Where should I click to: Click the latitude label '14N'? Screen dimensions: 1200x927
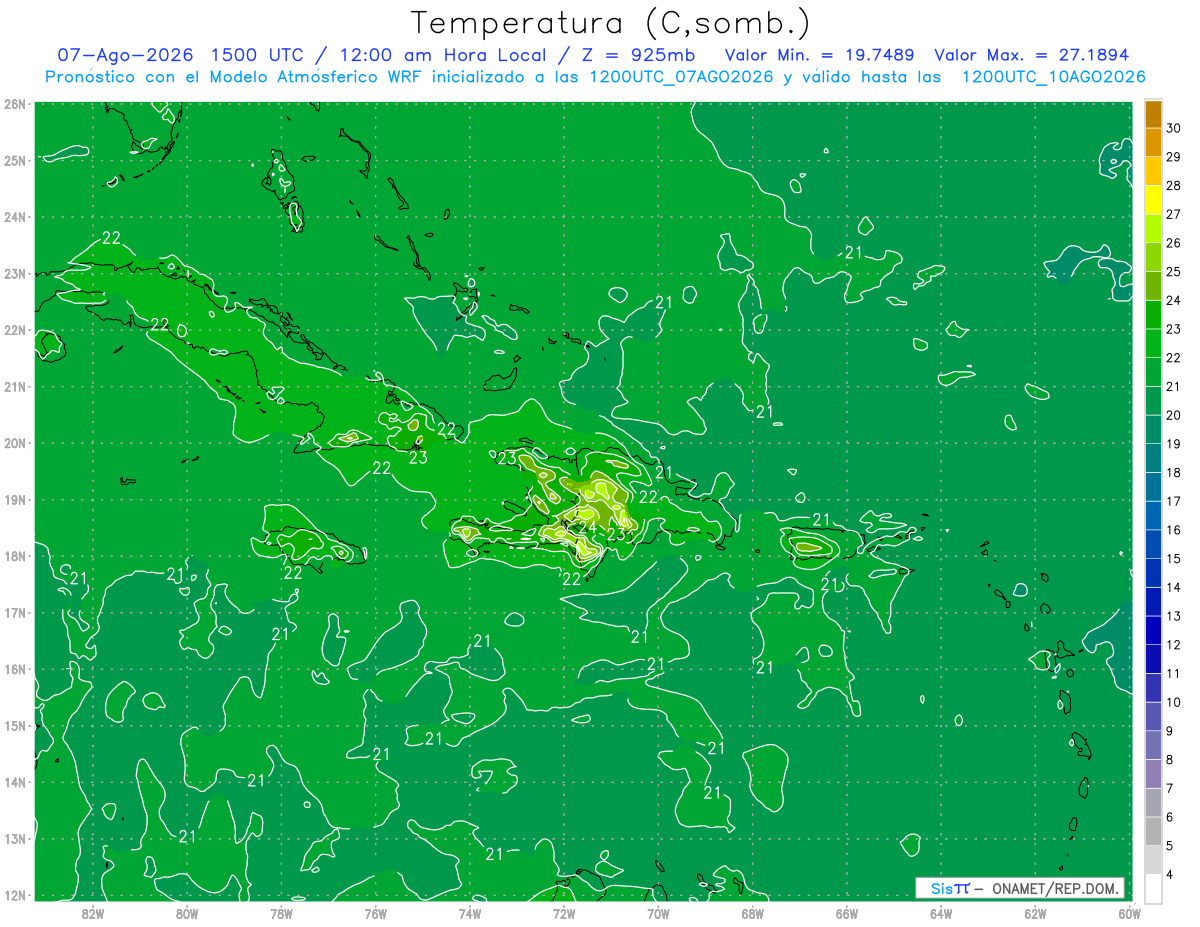click(14, 782)
